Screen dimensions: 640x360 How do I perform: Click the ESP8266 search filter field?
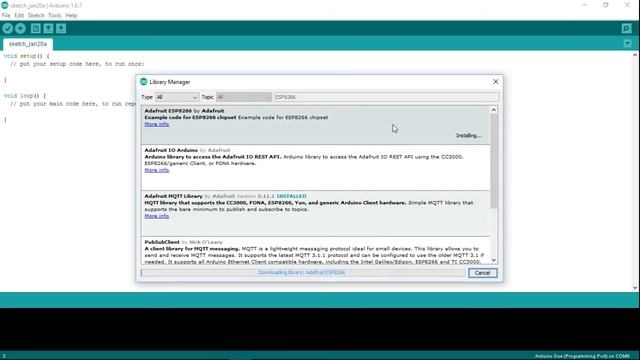point(386,97)
